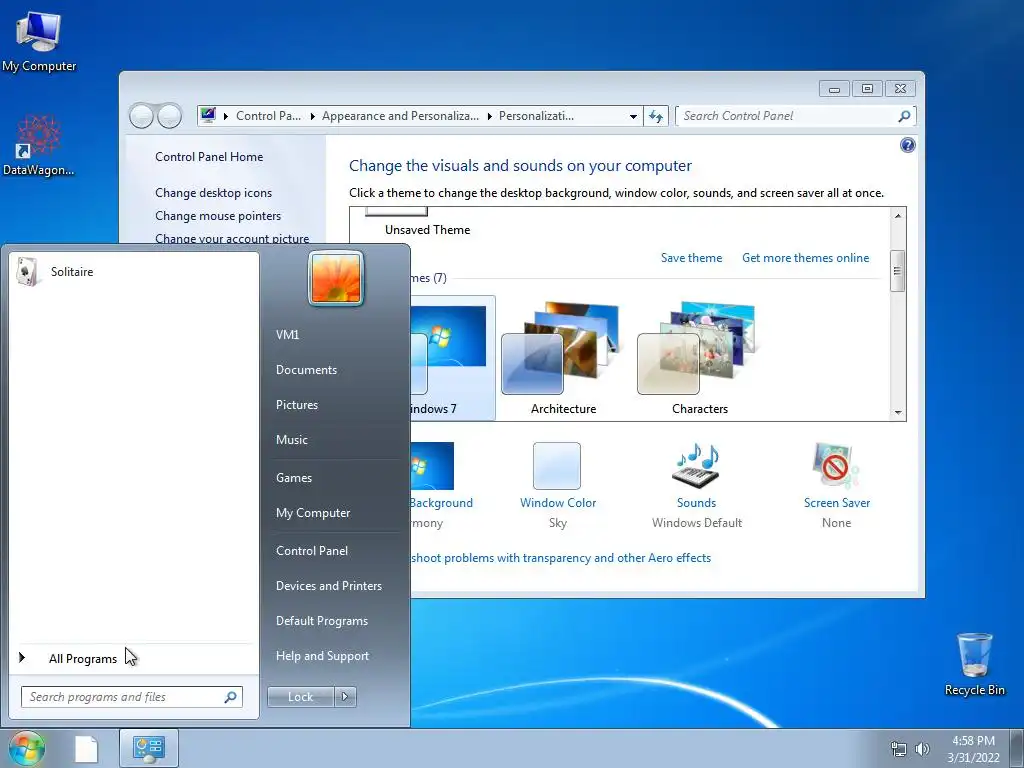Click theme list scroll up arrow
The width and height of the screenshot is (1024, 768).
coord(898,216)
